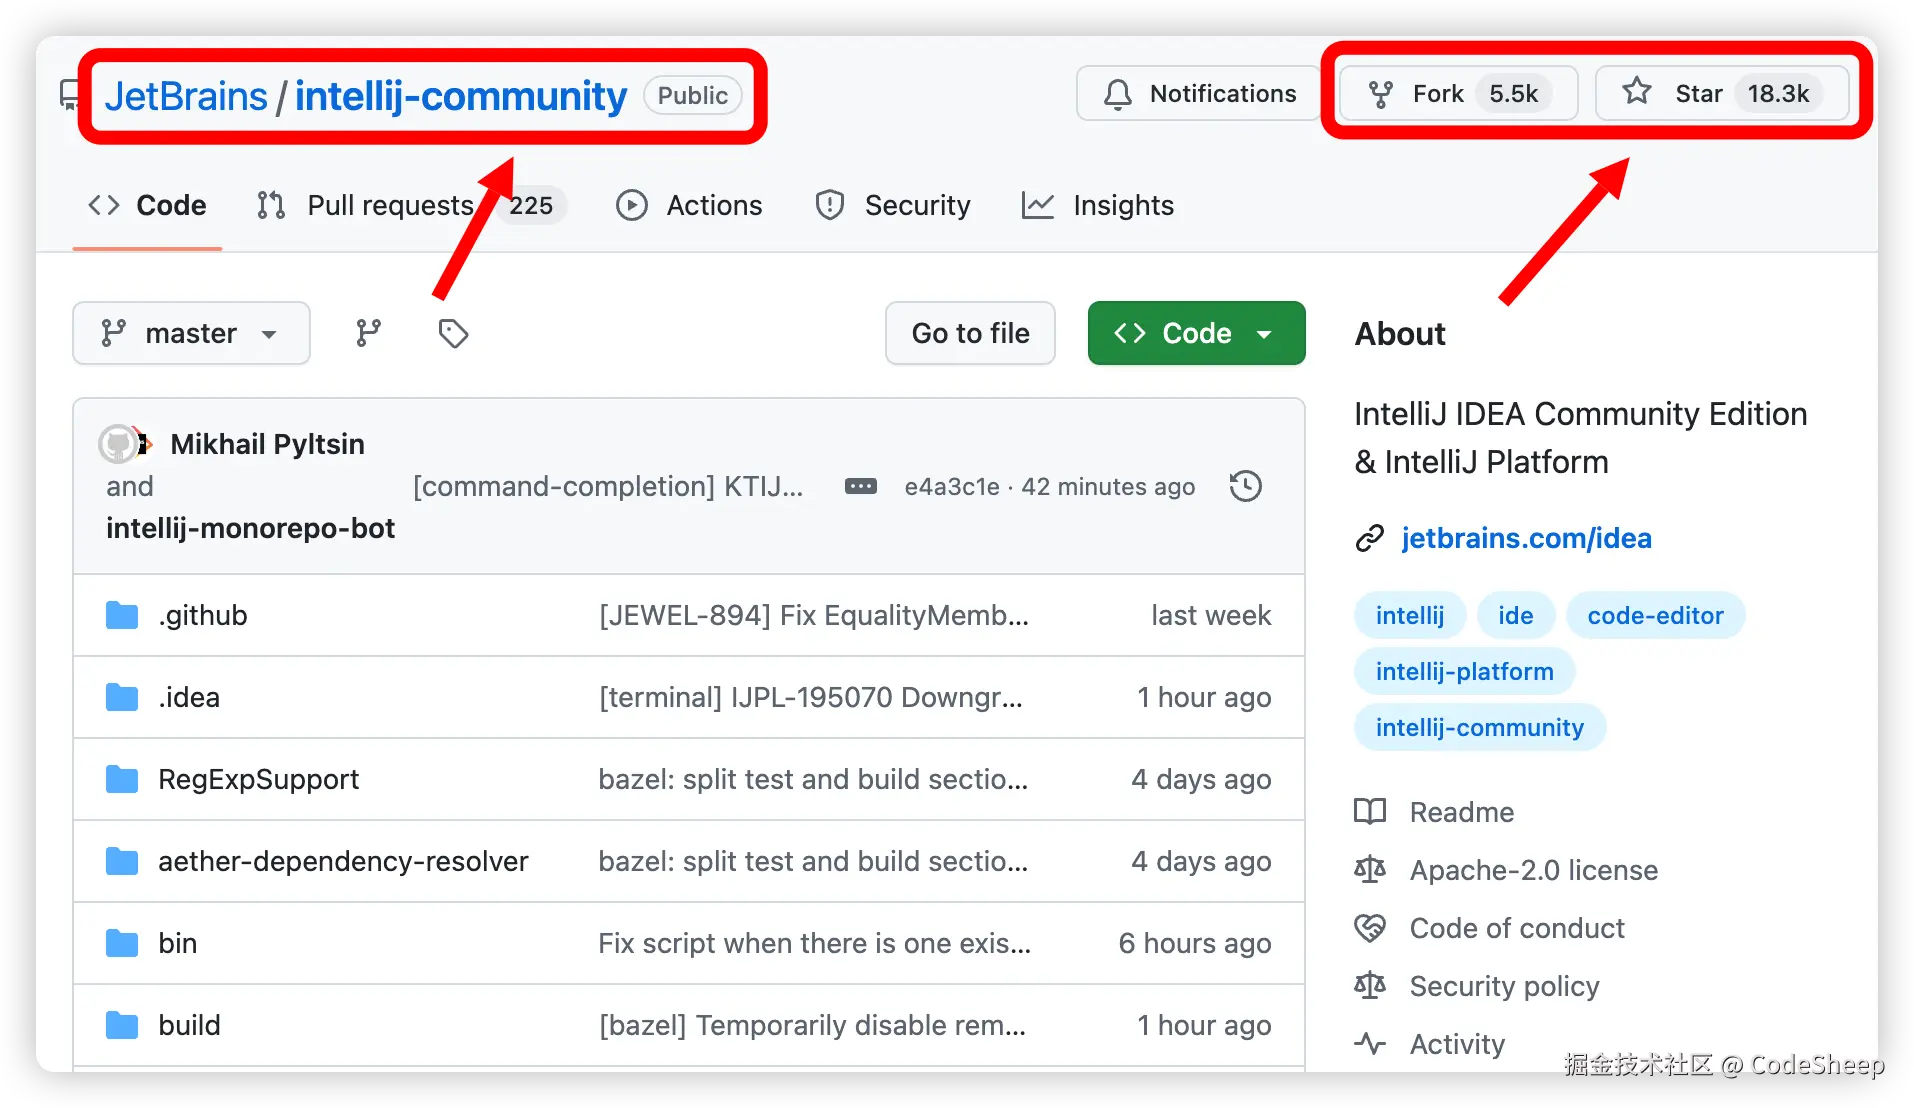Click the repository icon beside JetBrains
Screen dimensions: 1914x1108
pyautogui.click(x=69, y=95)
